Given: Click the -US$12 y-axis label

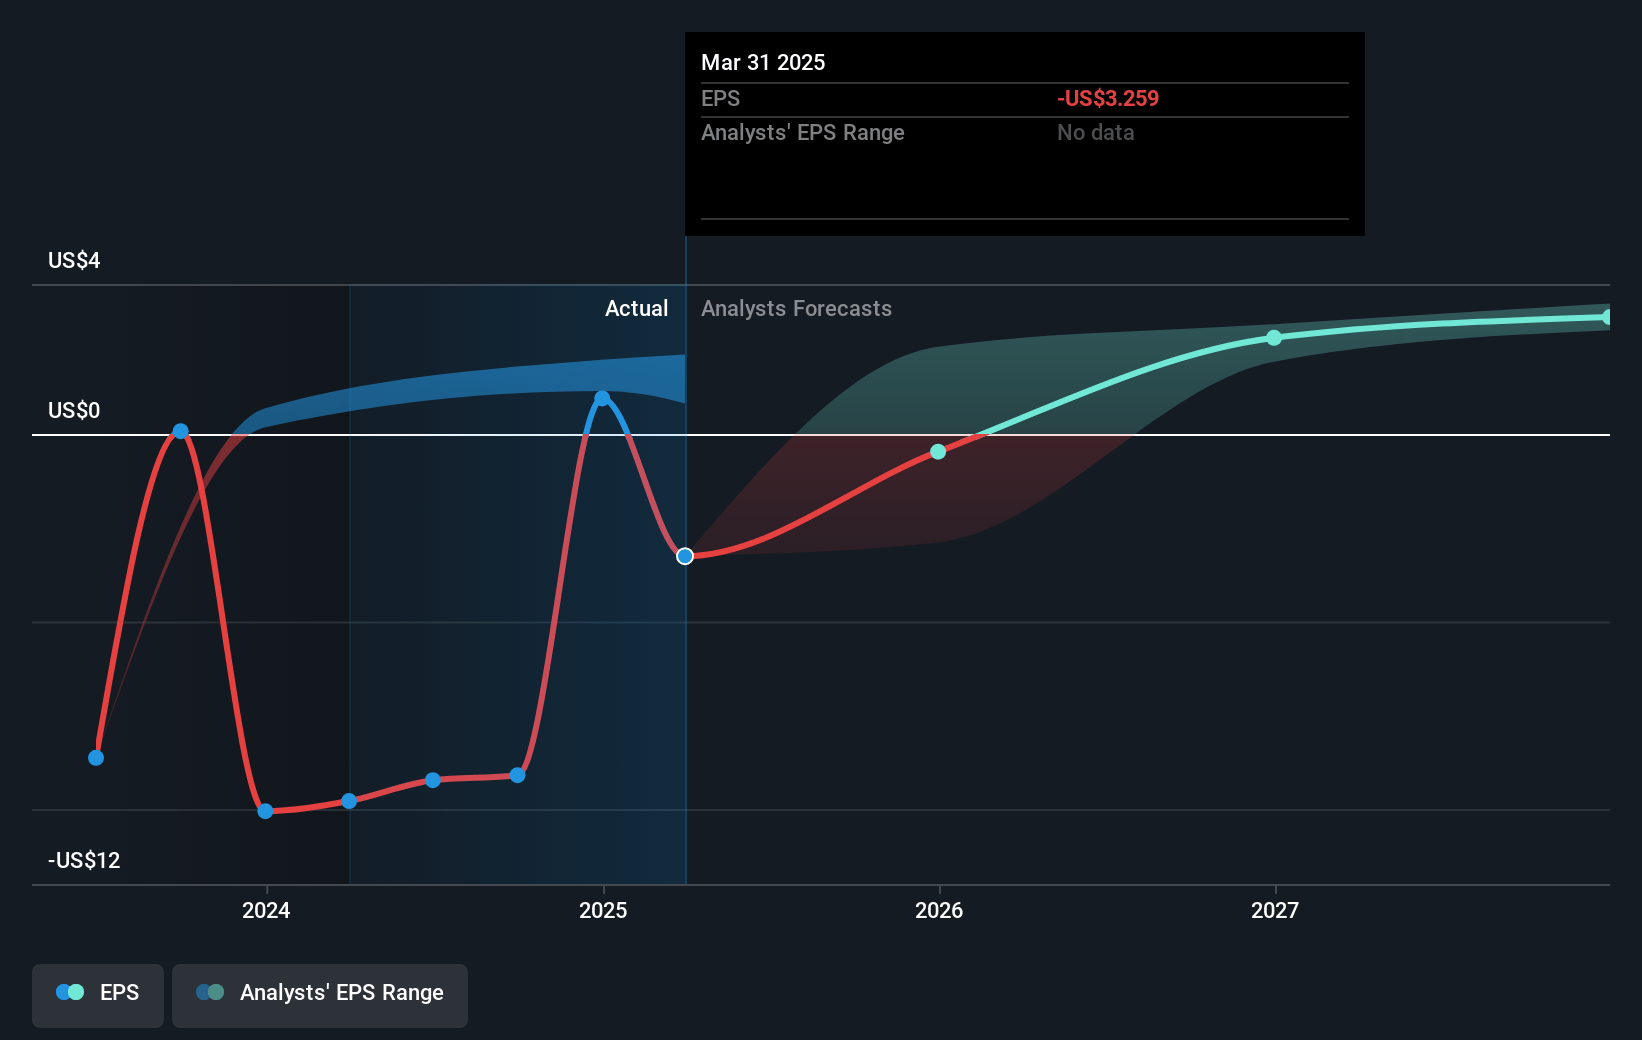Looking at the screenshot, I should (x=84, y=861).
